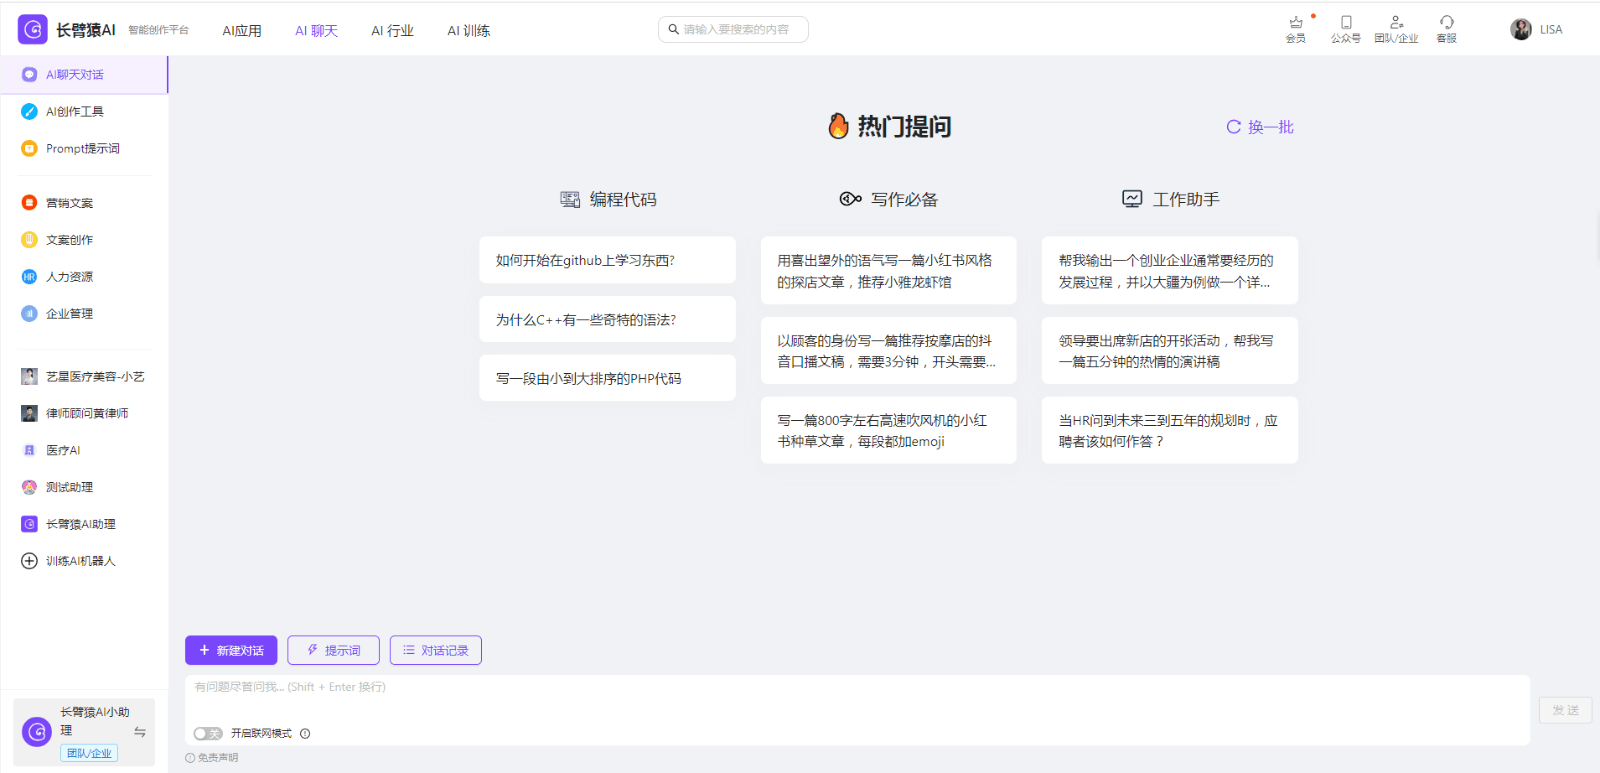This screenshot has height=773, width=1600.
Task: Select the 小雅龙虾馆 小红书 question card
Action: pos(888,271)
